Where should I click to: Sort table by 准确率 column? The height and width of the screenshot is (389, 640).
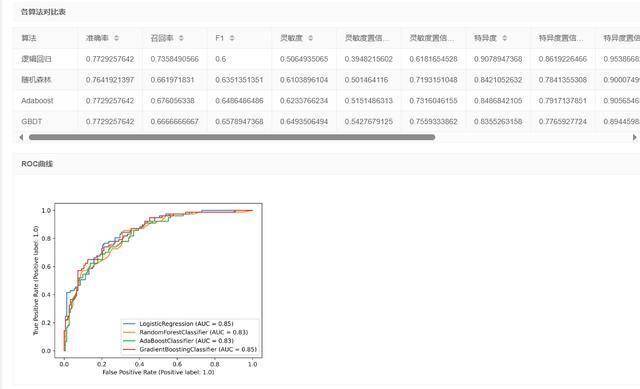tap(116, 38)
